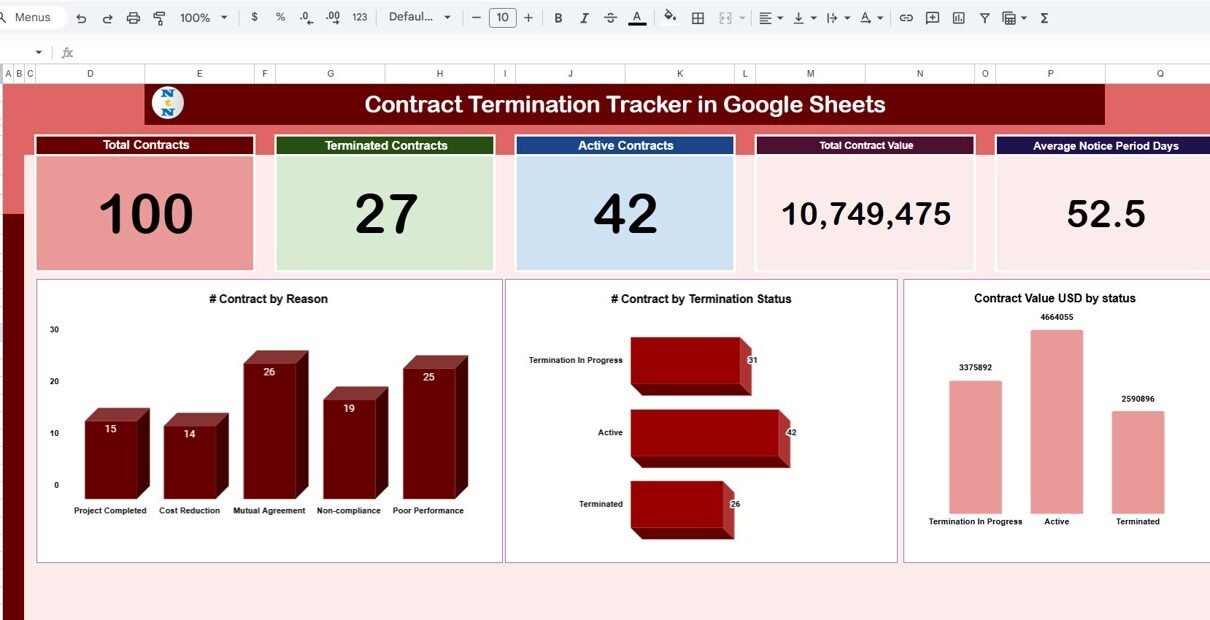
Task: Expand the Default font dropdown
Action: click(420, 18)
